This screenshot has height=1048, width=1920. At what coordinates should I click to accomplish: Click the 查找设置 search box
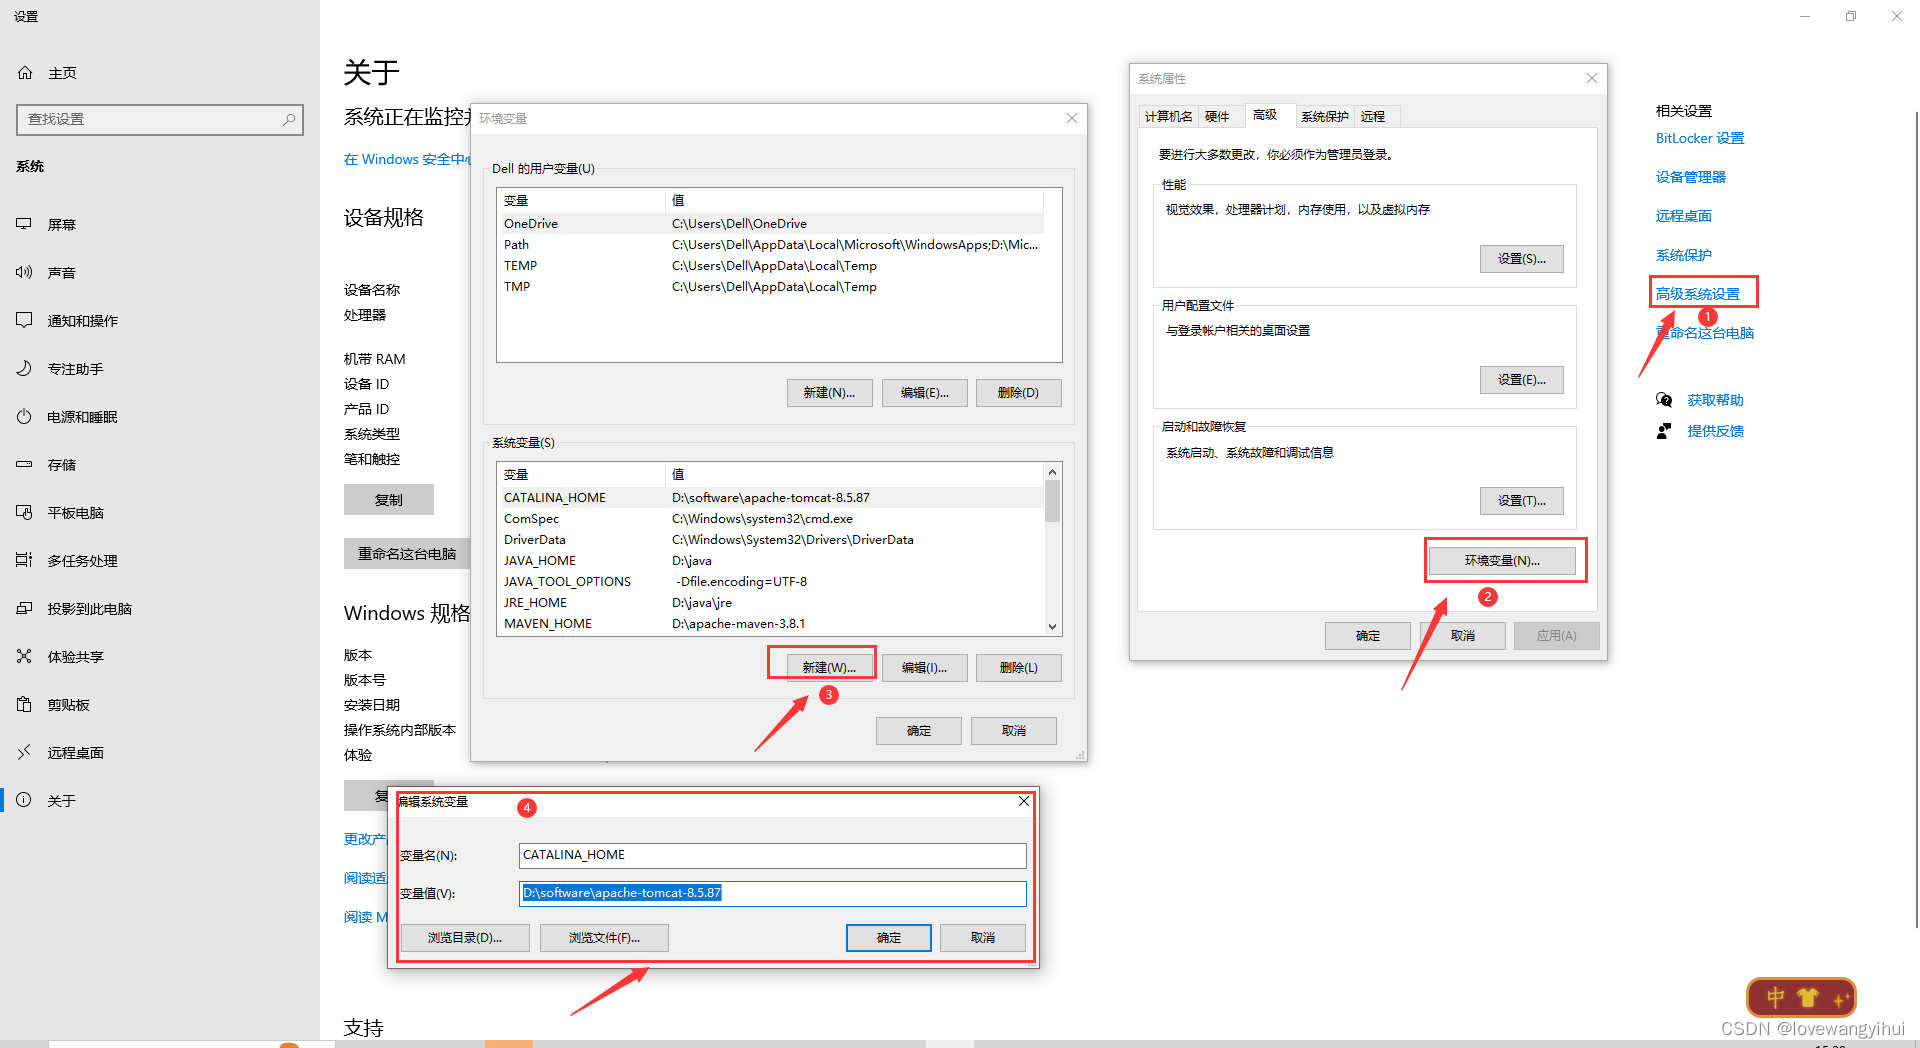pos(160,119)
